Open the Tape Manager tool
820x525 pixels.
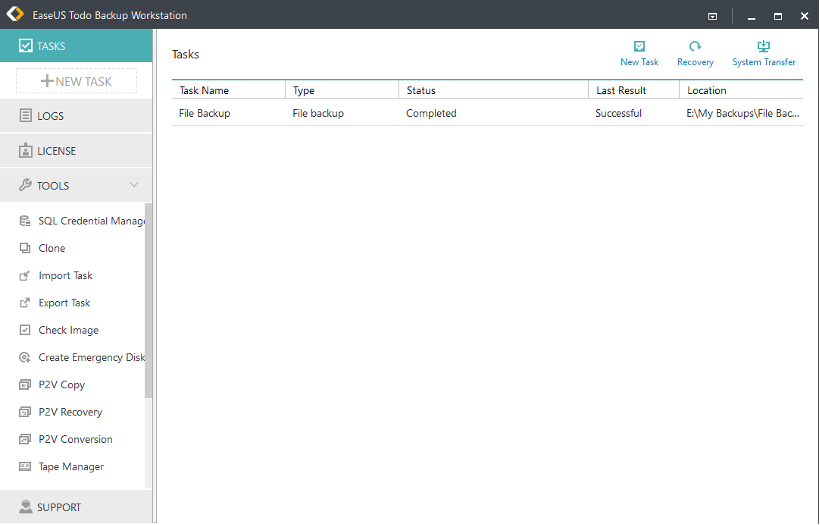pos(70,466)
